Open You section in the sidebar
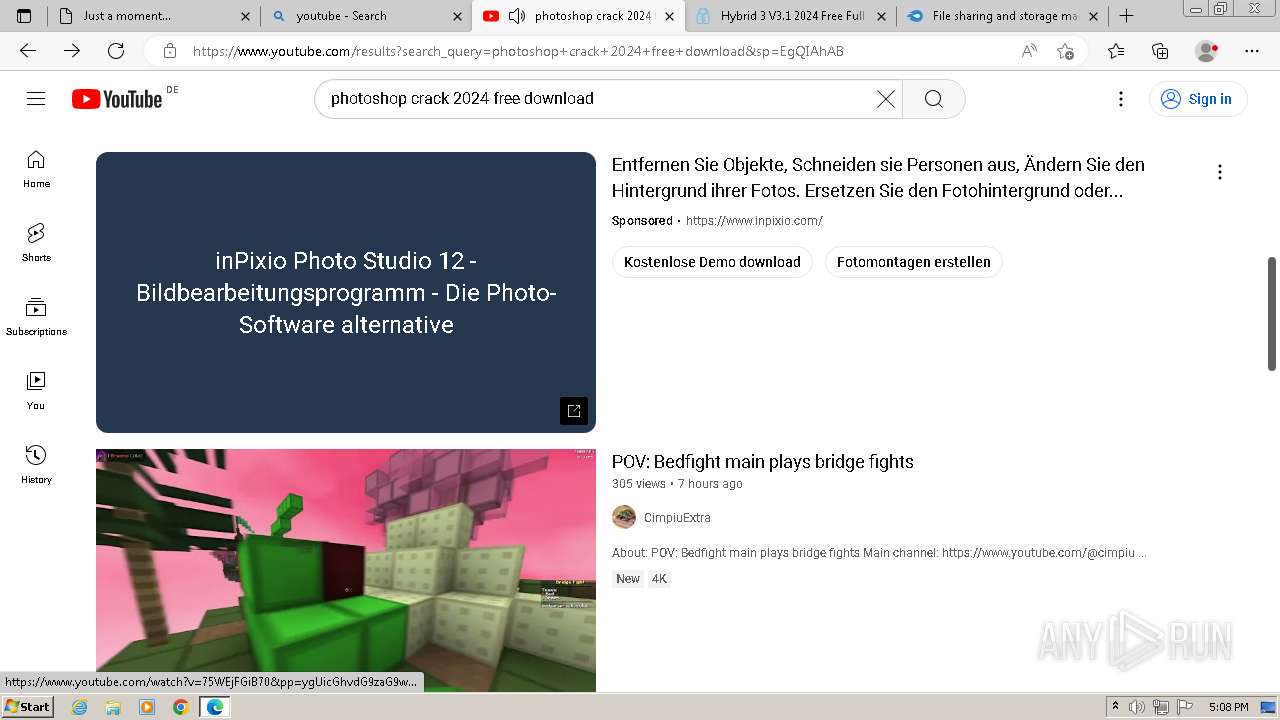 pos(36,391)
